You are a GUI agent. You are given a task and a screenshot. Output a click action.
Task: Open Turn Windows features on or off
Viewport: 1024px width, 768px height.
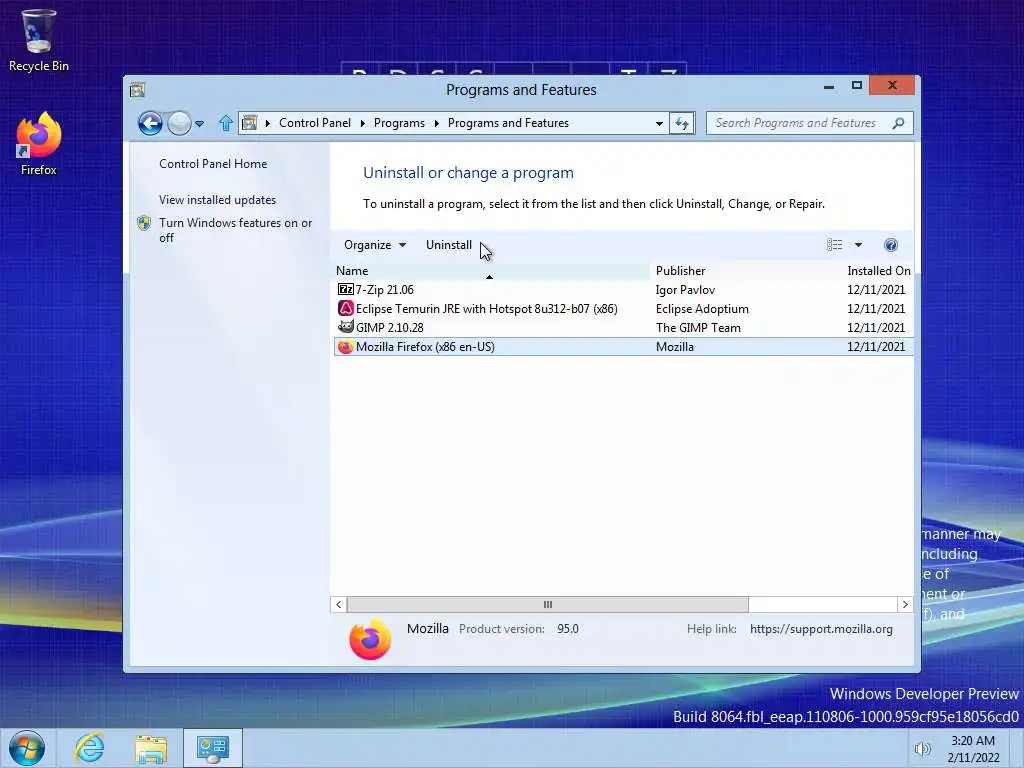236,230
